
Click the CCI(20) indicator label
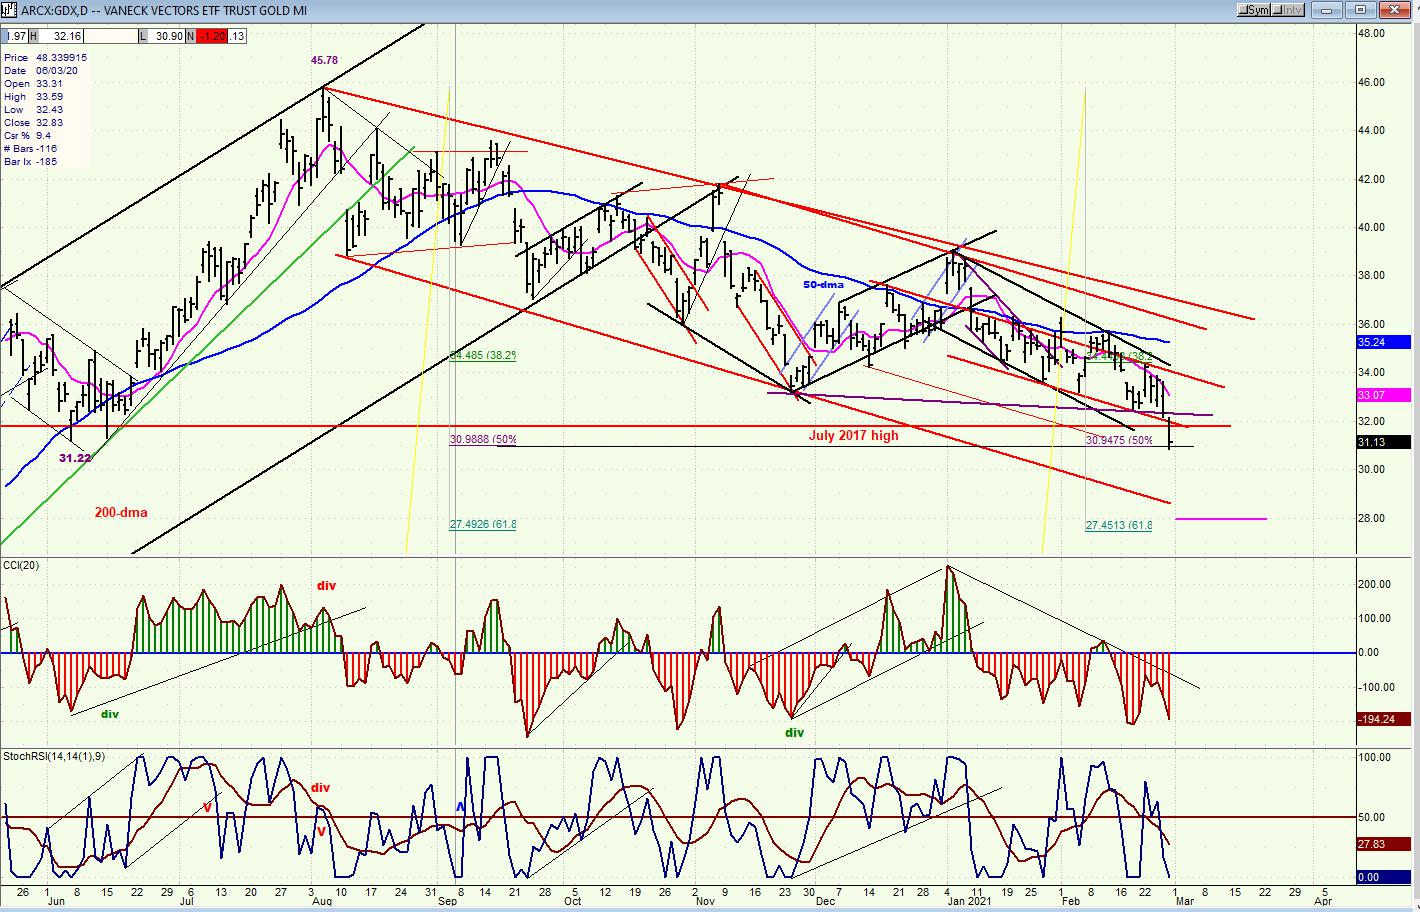click(x=22, y=566)
